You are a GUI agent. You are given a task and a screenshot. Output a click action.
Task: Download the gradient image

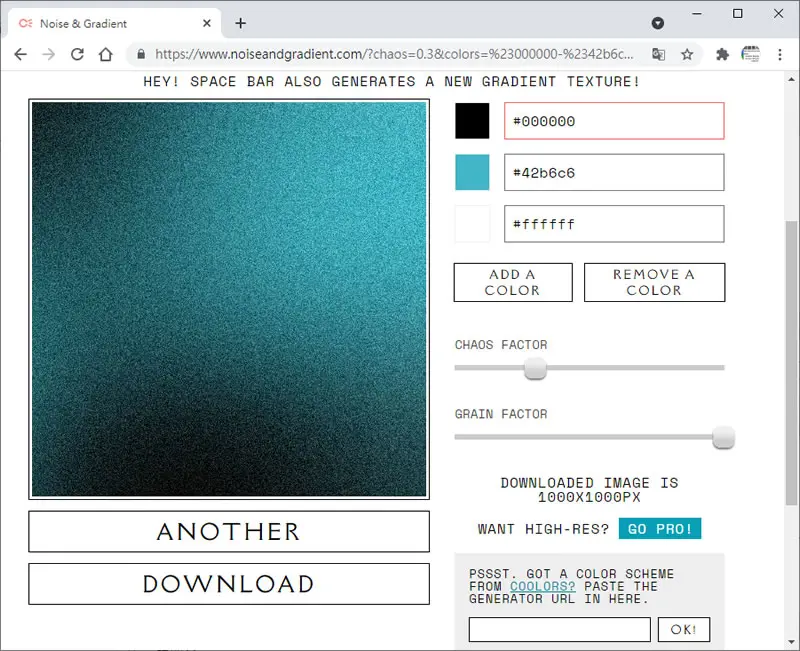point(229,584)
